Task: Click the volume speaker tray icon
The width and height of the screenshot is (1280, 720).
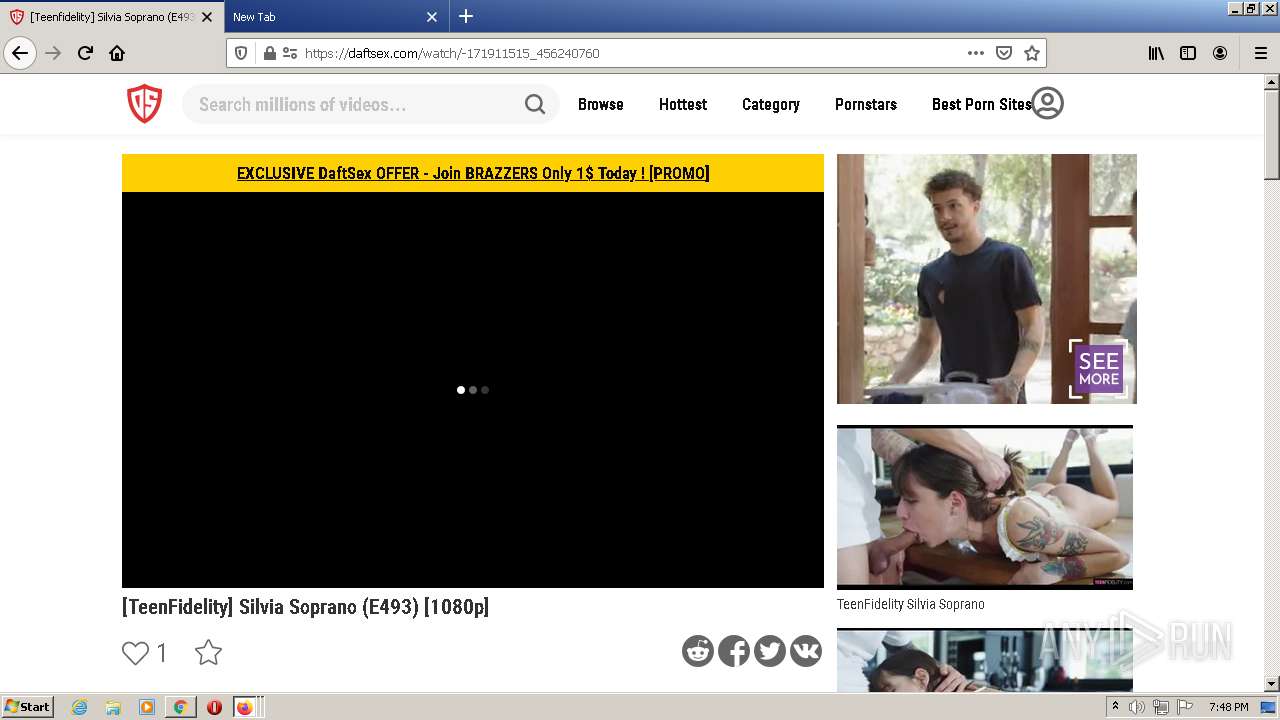Action: [x=1137, y=707]
